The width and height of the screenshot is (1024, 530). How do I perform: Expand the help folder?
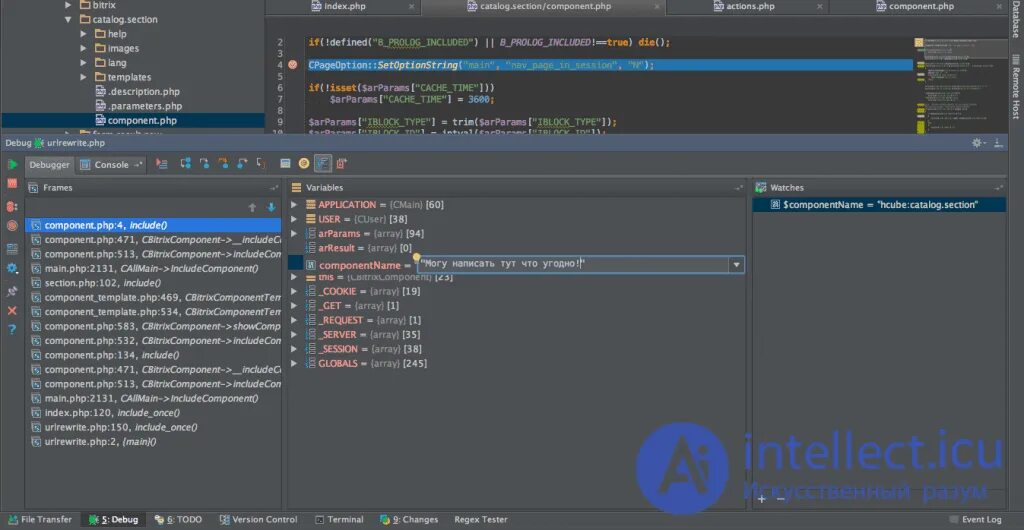(x=84, y=34)
